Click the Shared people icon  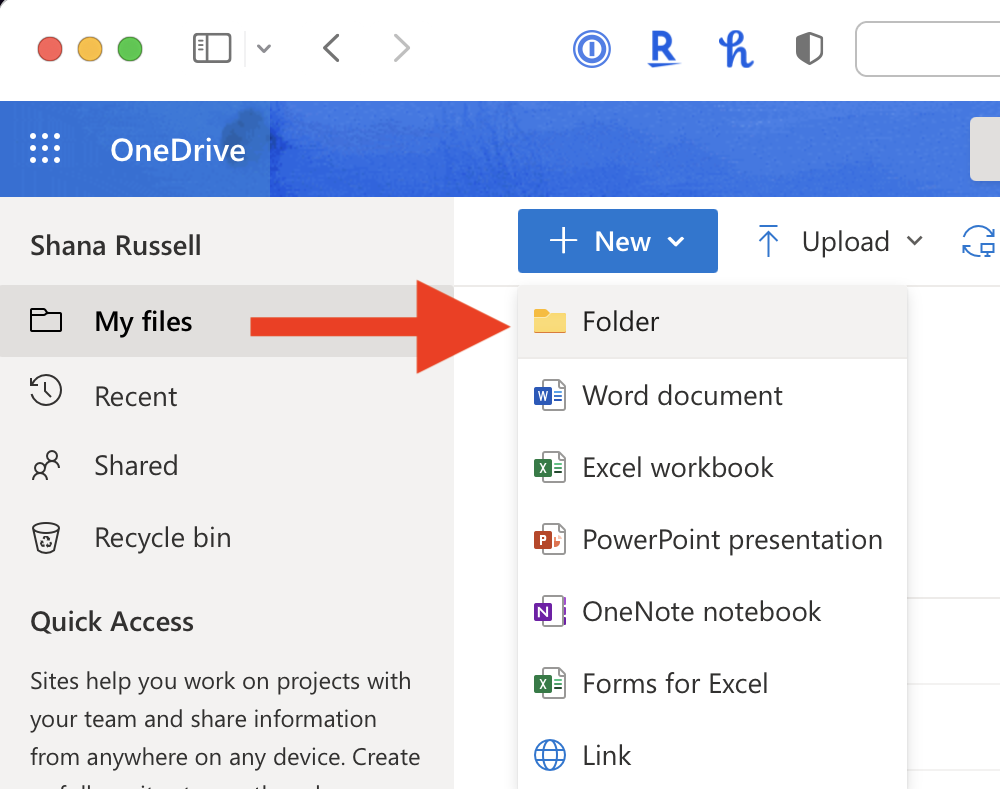click(x=46, y=466)
